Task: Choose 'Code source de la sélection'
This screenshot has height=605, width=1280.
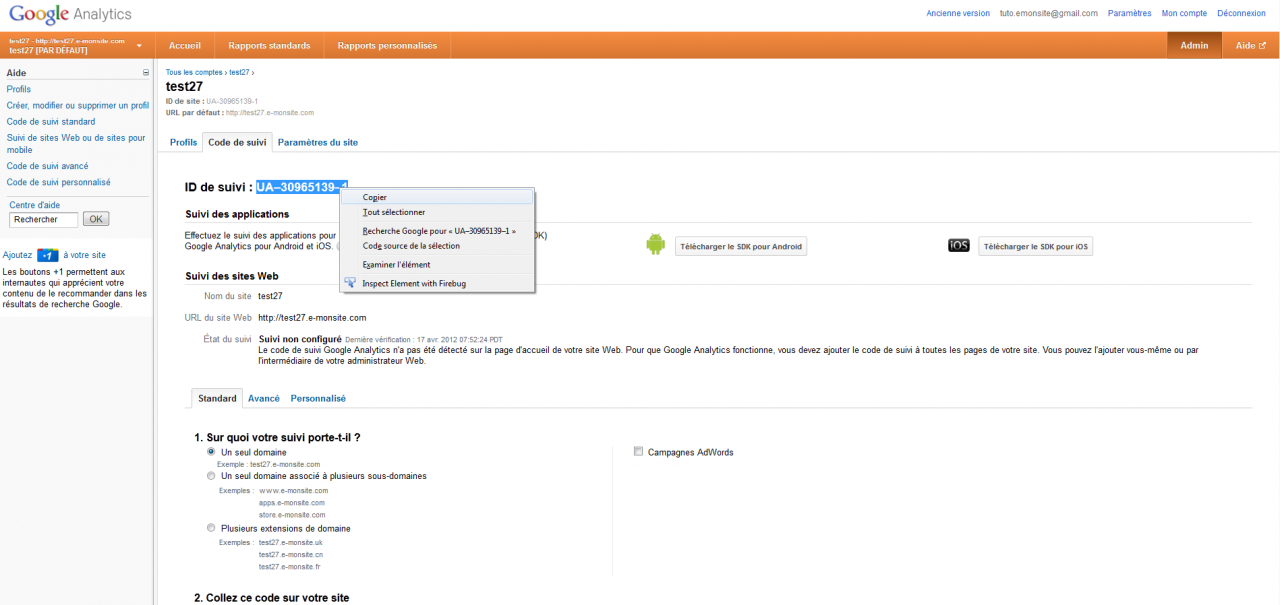Action: (437, 246)
